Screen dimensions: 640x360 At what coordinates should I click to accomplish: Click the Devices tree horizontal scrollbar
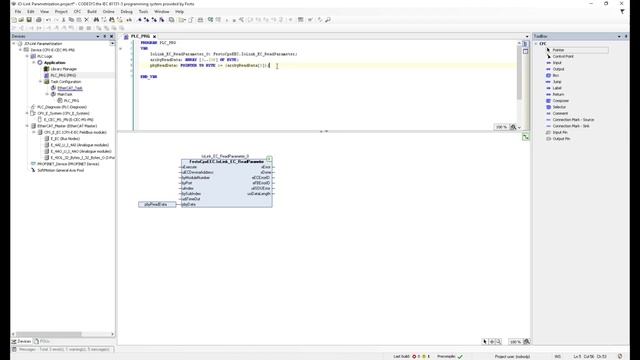coord(49,334)
